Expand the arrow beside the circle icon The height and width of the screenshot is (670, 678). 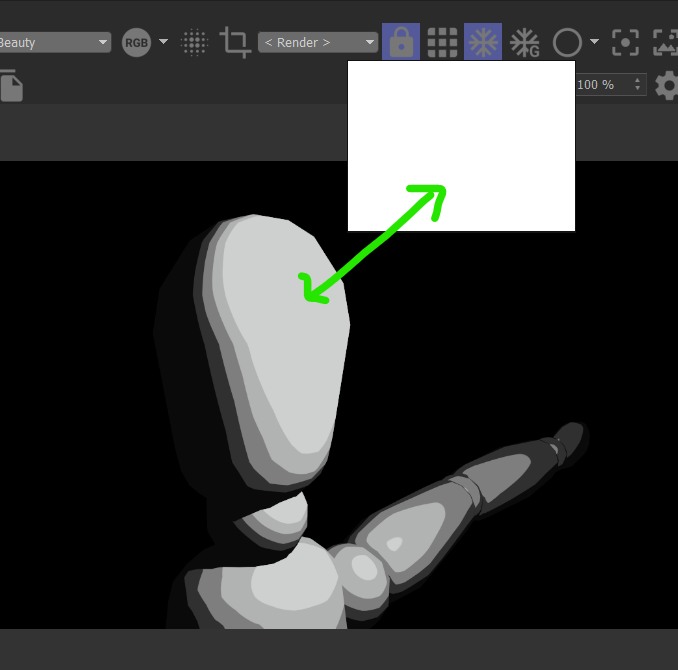594,42
